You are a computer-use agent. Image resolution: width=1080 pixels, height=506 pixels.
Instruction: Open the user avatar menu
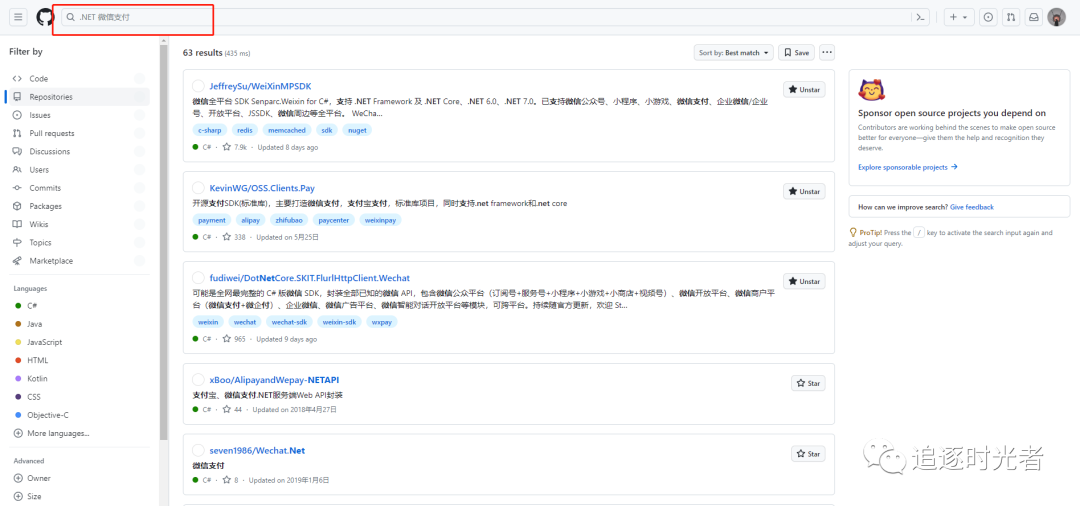(x=1057, y=17)
